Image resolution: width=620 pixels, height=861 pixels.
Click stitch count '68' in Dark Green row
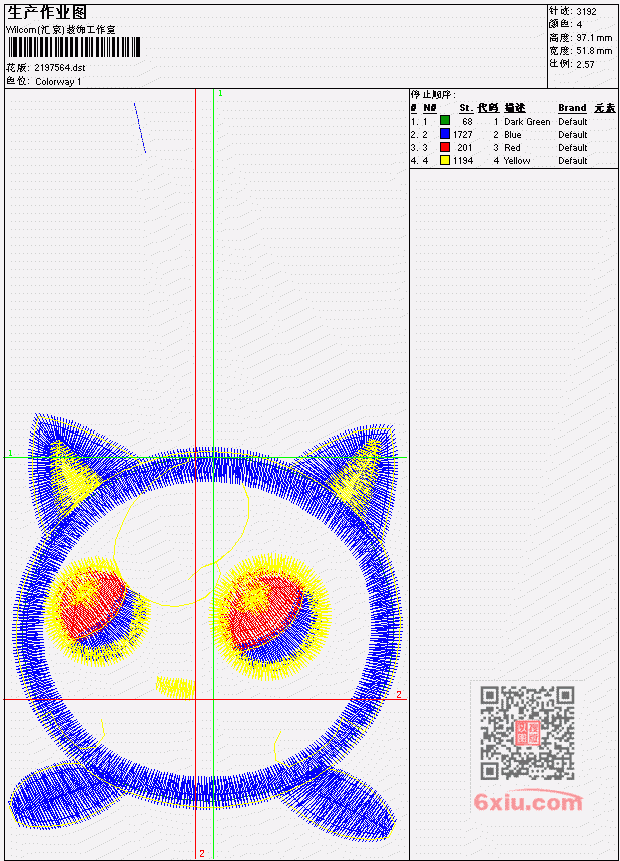(x=467, y=122)
